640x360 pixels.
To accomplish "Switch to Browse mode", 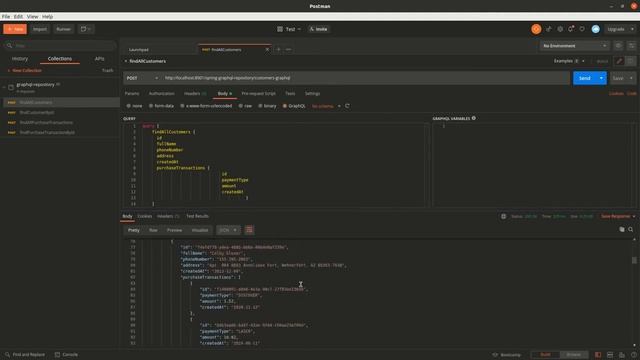I will coord(573,355).
